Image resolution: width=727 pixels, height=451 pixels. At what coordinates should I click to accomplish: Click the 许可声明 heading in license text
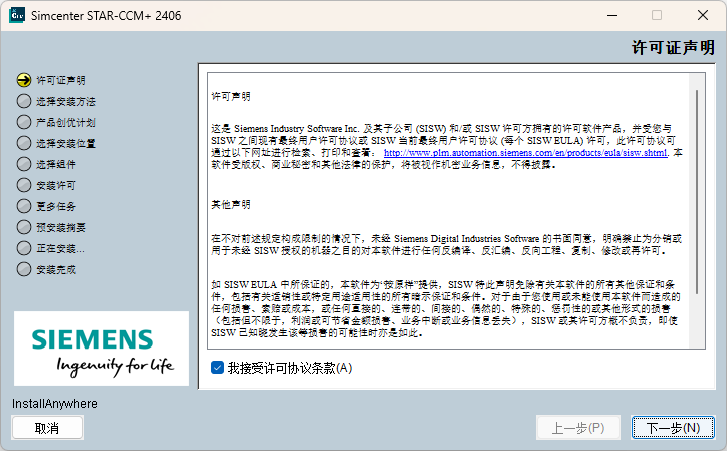point(231,96)
